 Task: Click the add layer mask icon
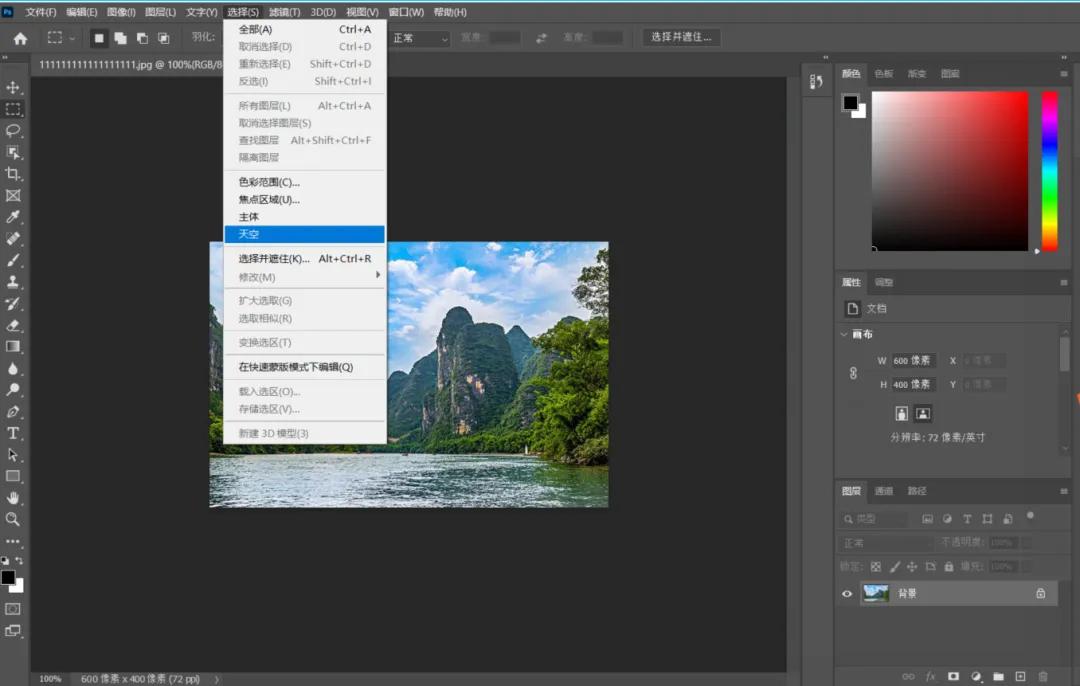(953, 676)
